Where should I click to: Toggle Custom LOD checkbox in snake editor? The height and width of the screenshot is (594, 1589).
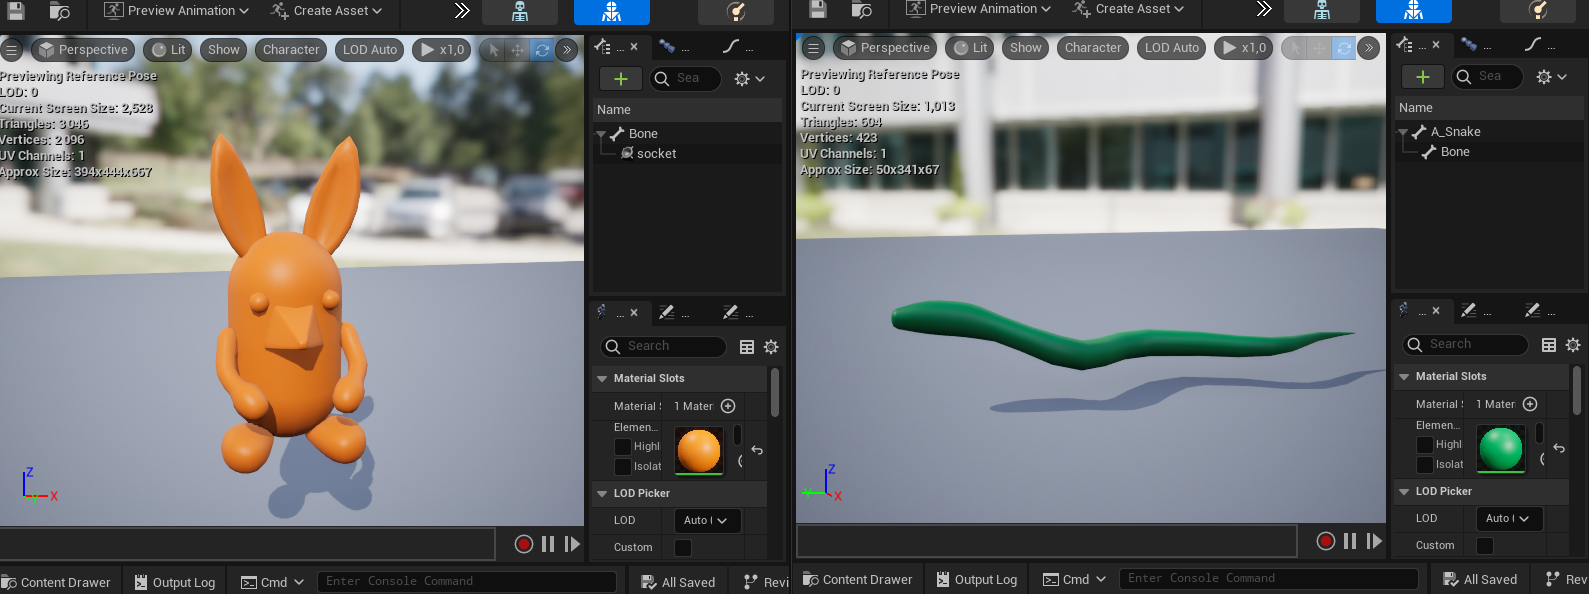point(1485,546)
